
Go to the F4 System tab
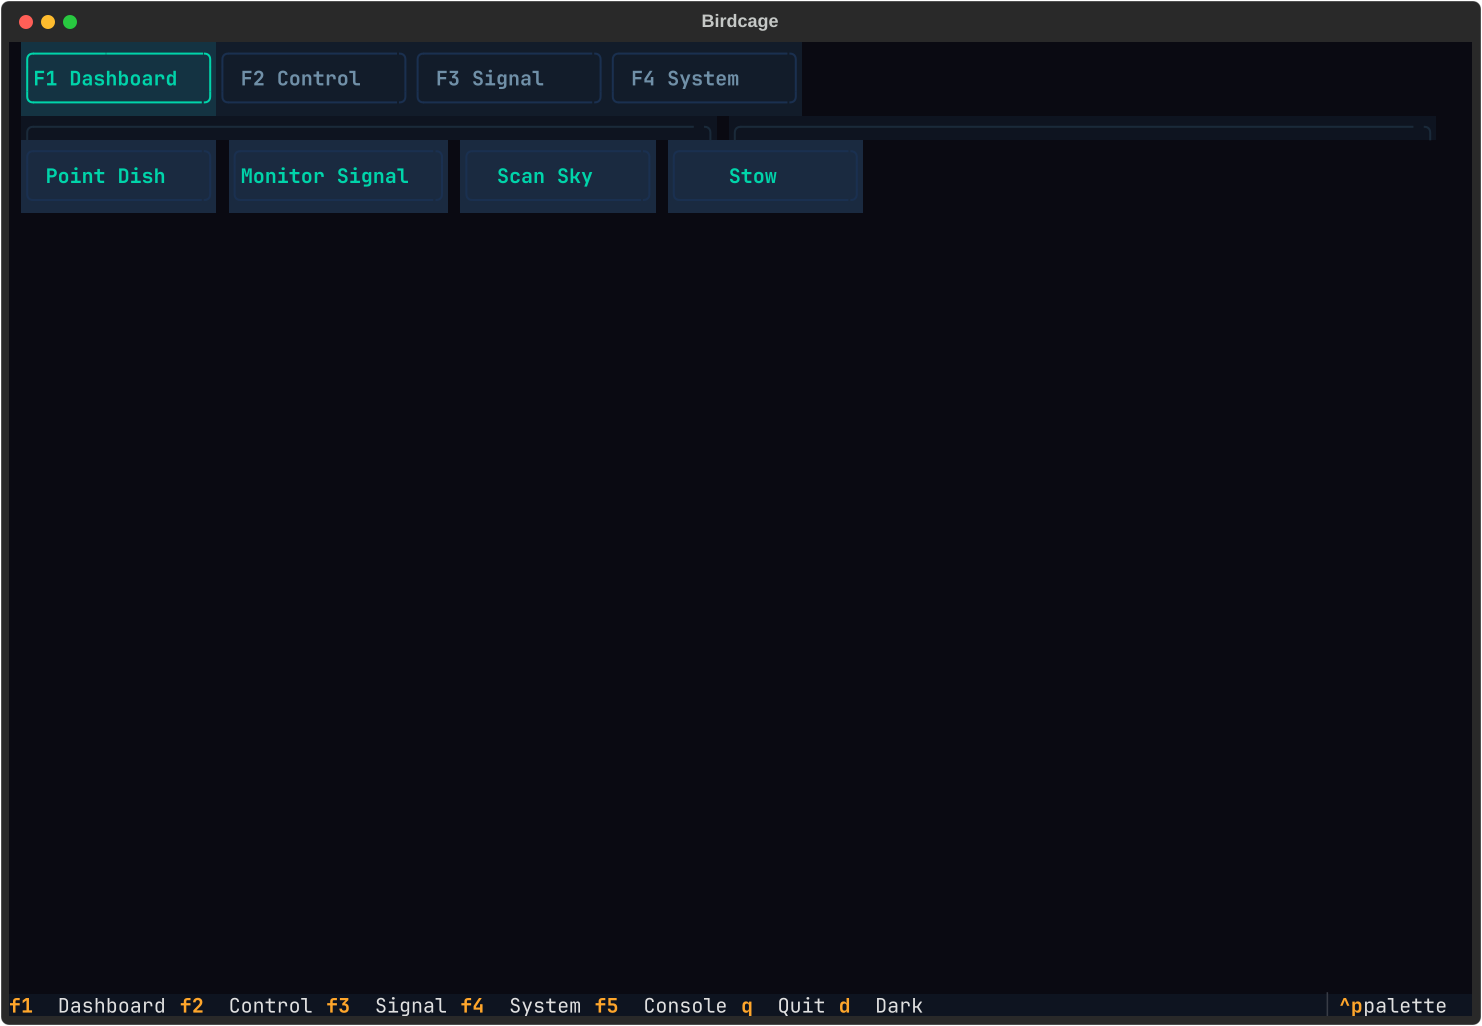(x=704, y=78)
